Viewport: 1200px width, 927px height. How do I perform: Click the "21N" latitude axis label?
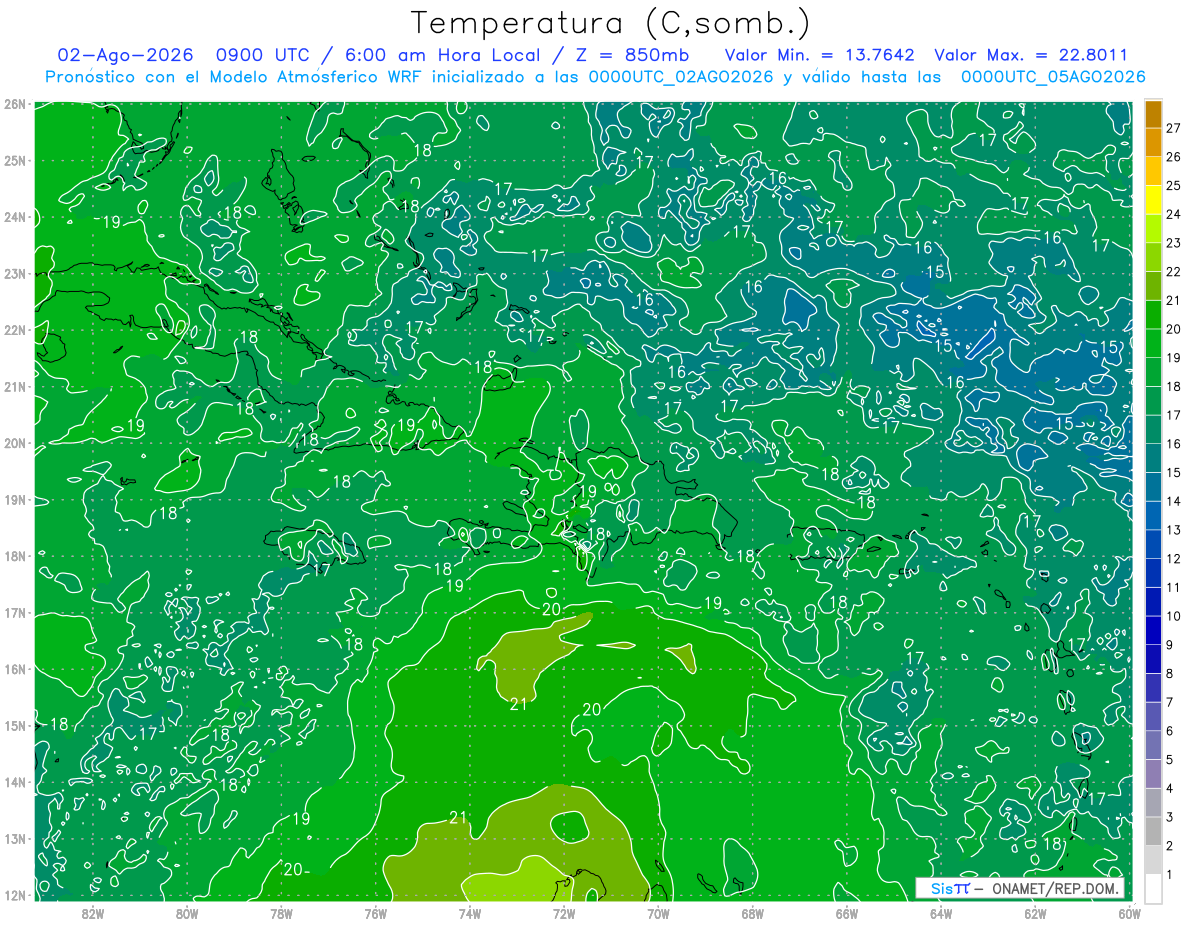coord(14,387)
